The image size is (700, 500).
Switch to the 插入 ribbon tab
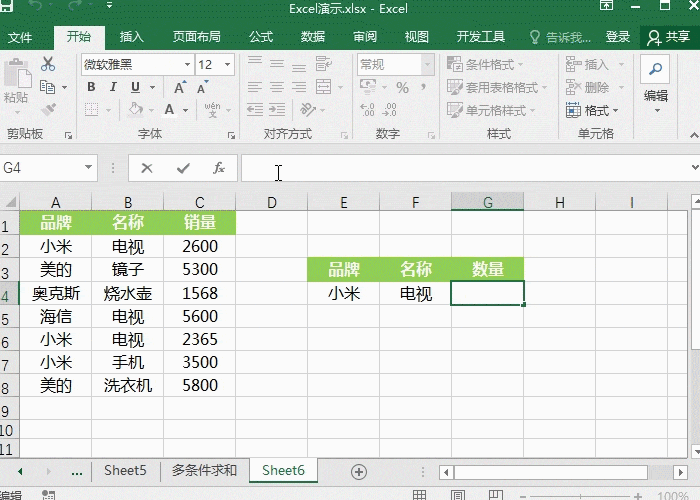click(x=132, y=37)
